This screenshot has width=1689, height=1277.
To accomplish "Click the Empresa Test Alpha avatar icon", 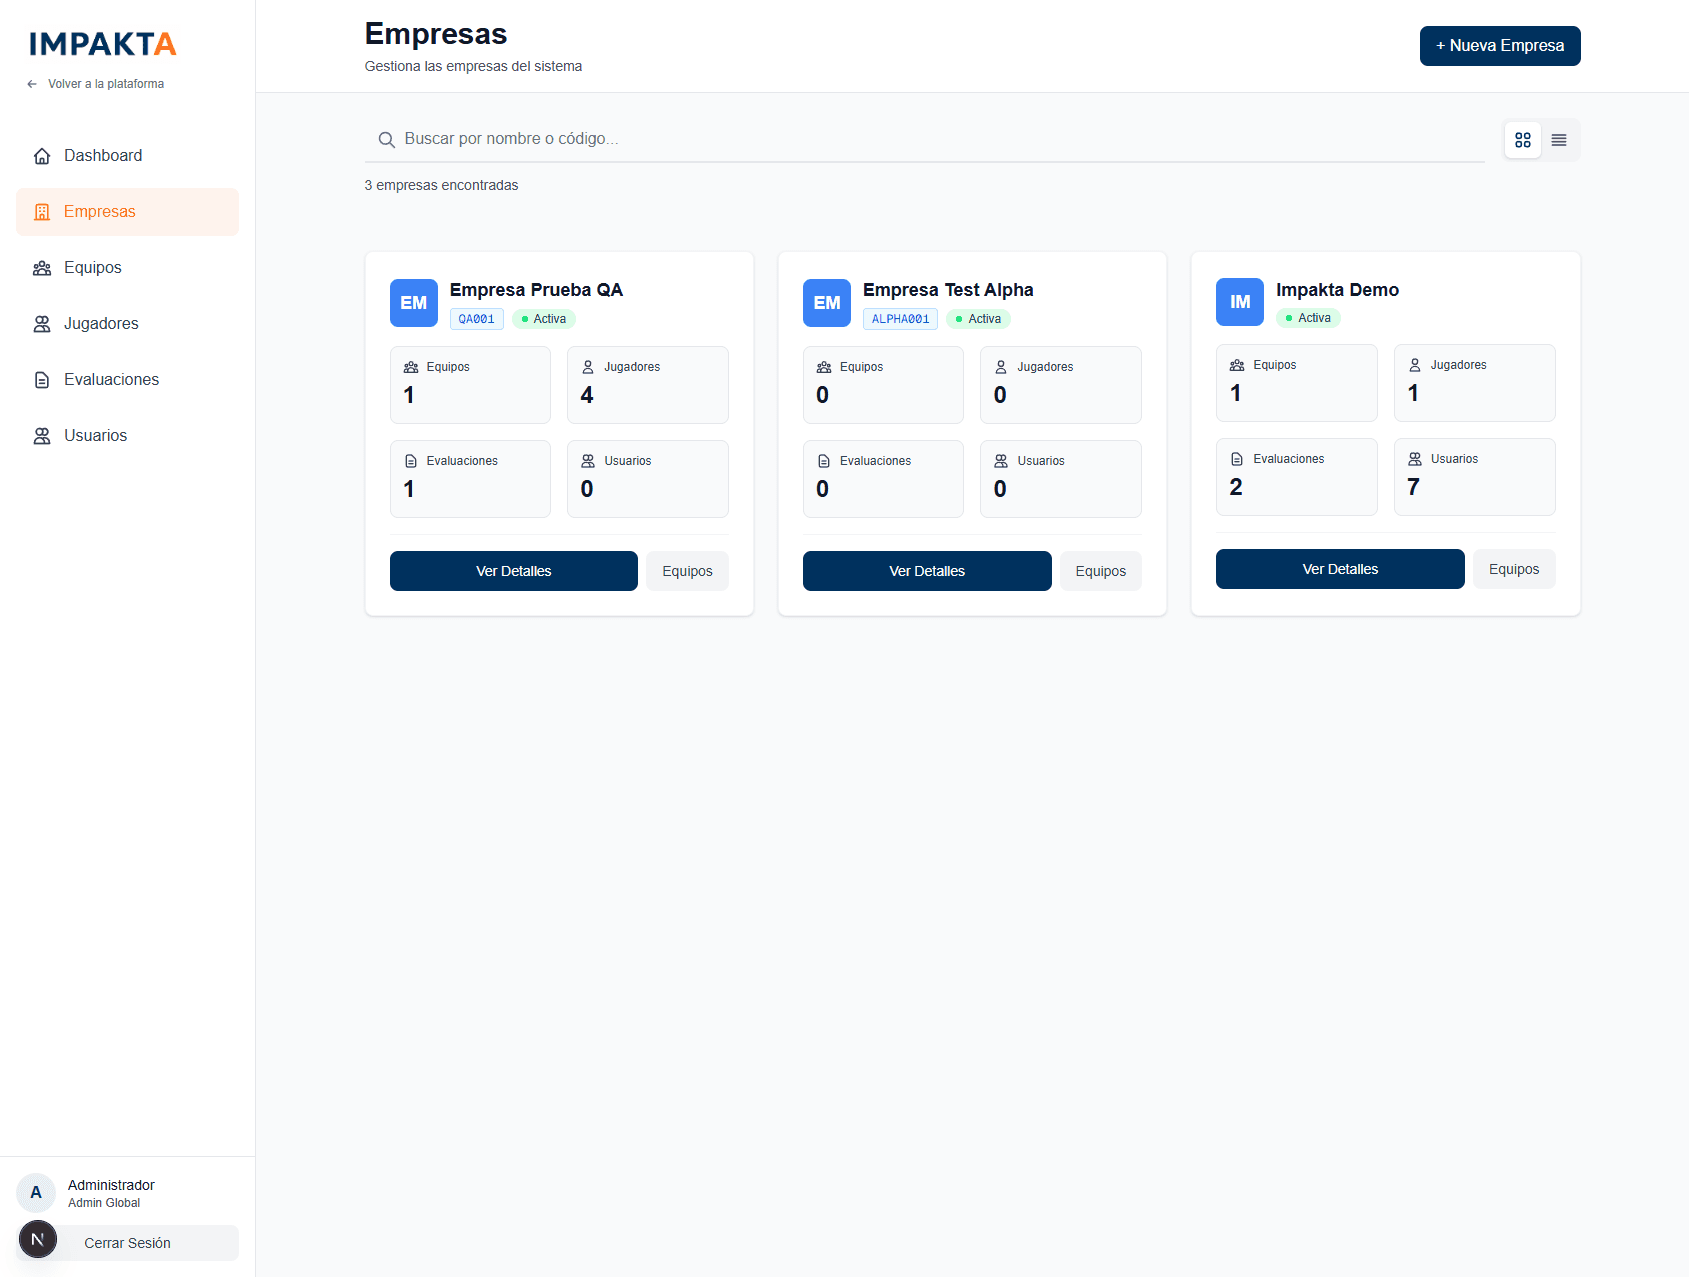I will click(826, 303).
